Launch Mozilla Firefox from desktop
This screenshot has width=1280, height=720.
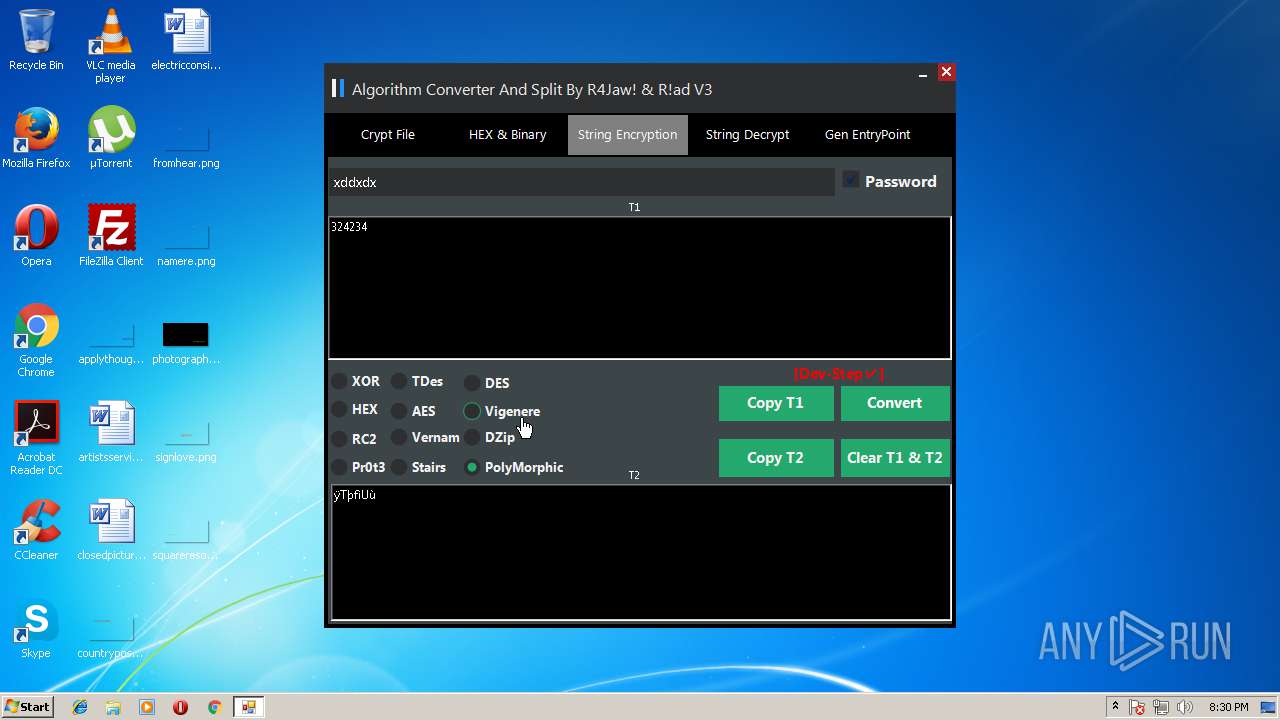point(36,138)
